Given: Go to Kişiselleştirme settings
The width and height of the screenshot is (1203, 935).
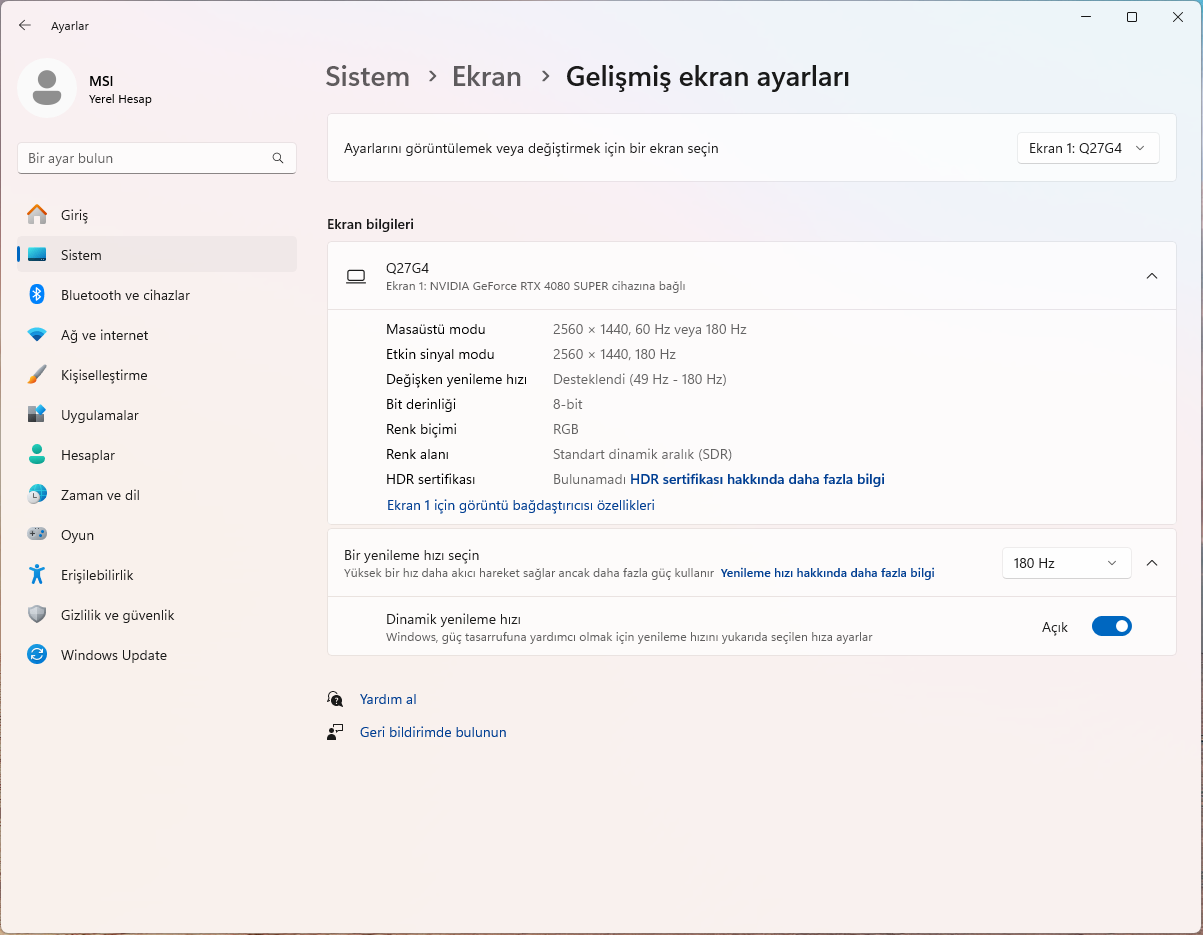Looking at the screenshot, I should (157, 375).
